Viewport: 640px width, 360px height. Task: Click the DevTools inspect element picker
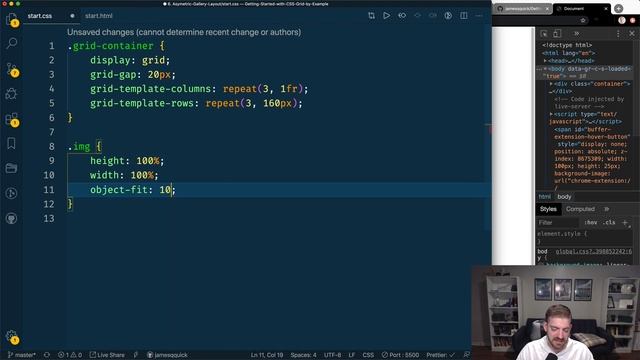pyautogui.click(x=544, y=33)
